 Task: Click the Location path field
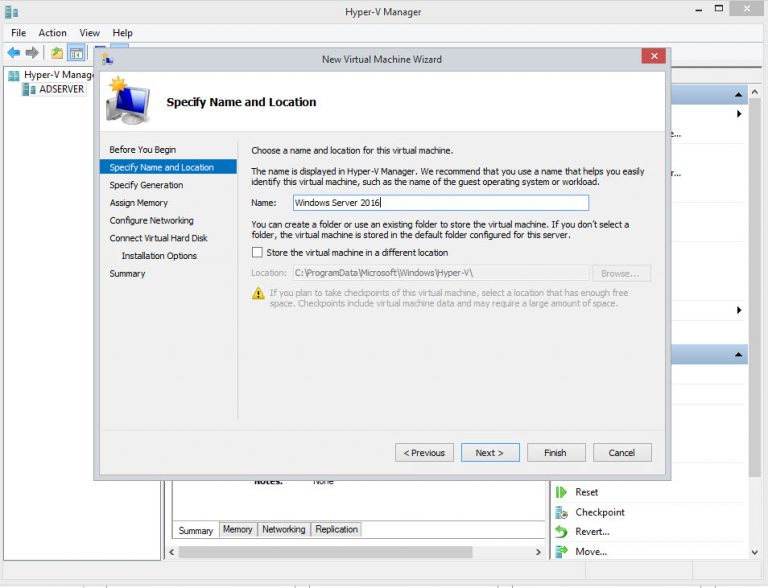441,273
